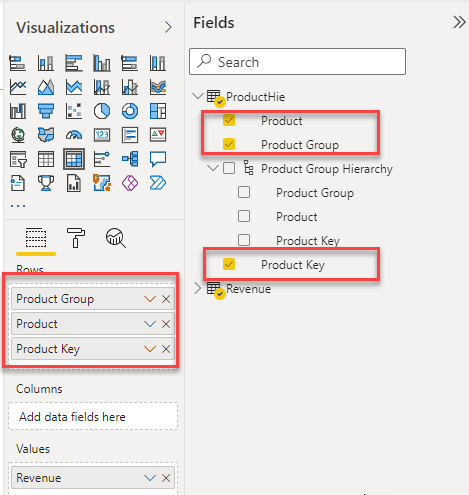Add the Paginated report visual
Screen dimensions: 469x495
tap(74, 183)
